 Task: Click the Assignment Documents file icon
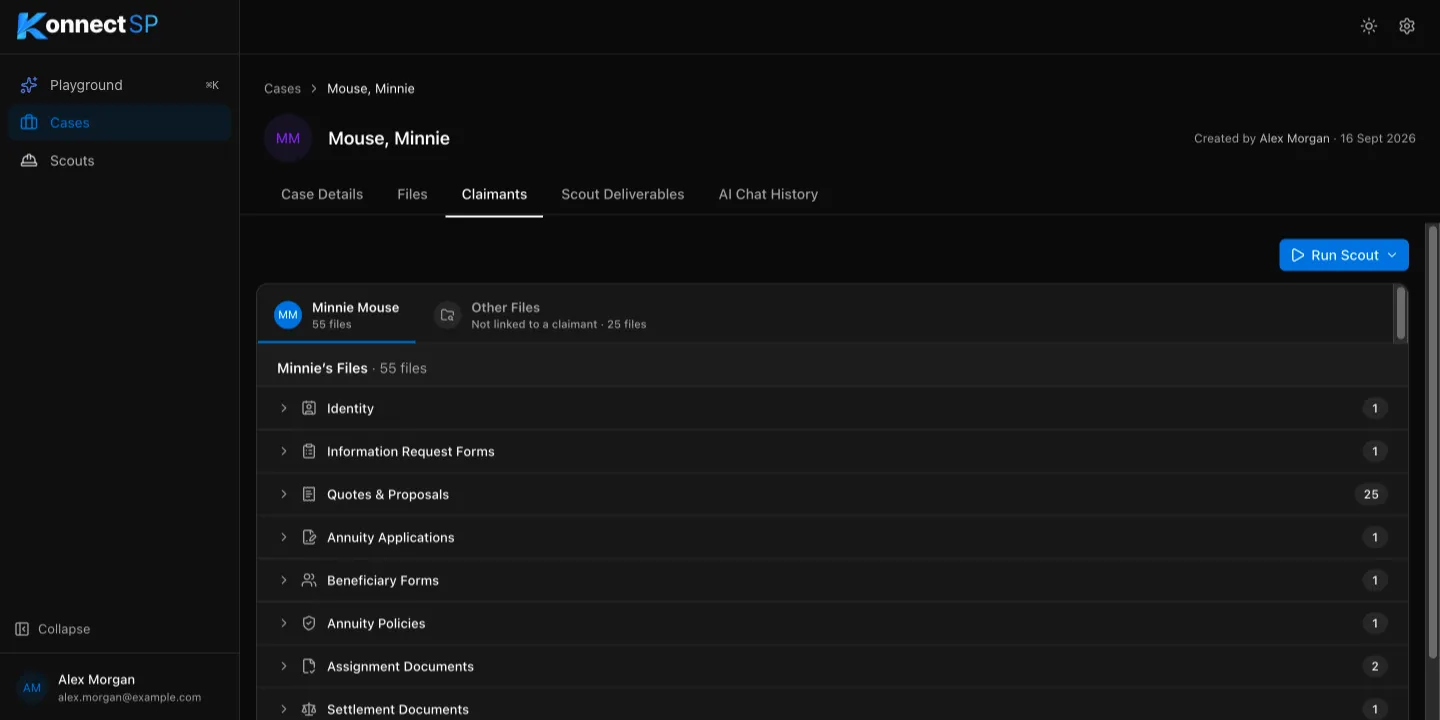[x=309, y=666]
